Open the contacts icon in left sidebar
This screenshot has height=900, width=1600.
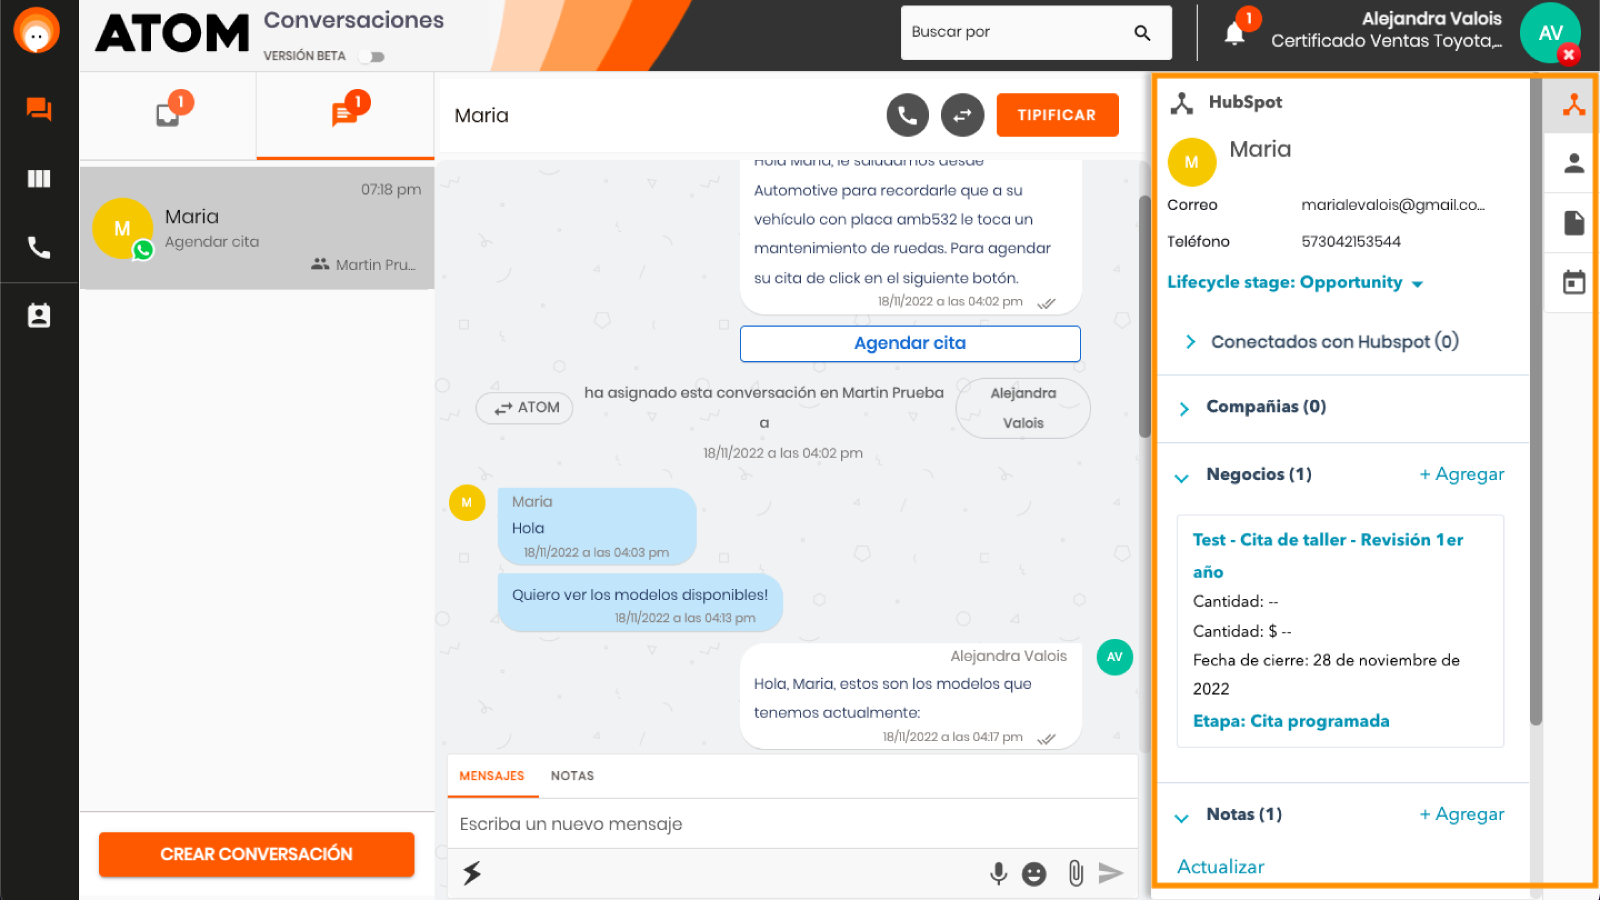pos(39,314)
